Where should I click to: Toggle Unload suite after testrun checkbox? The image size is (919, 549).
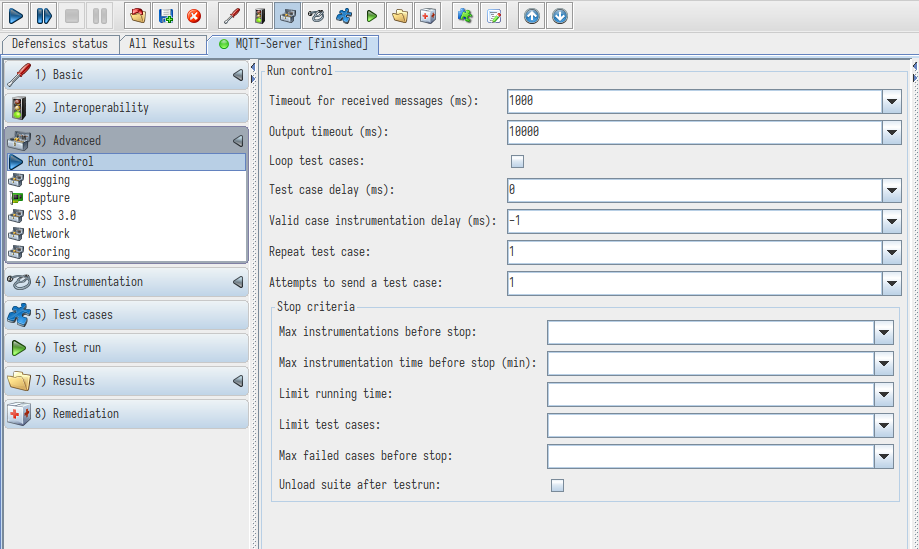coord(557,485)
